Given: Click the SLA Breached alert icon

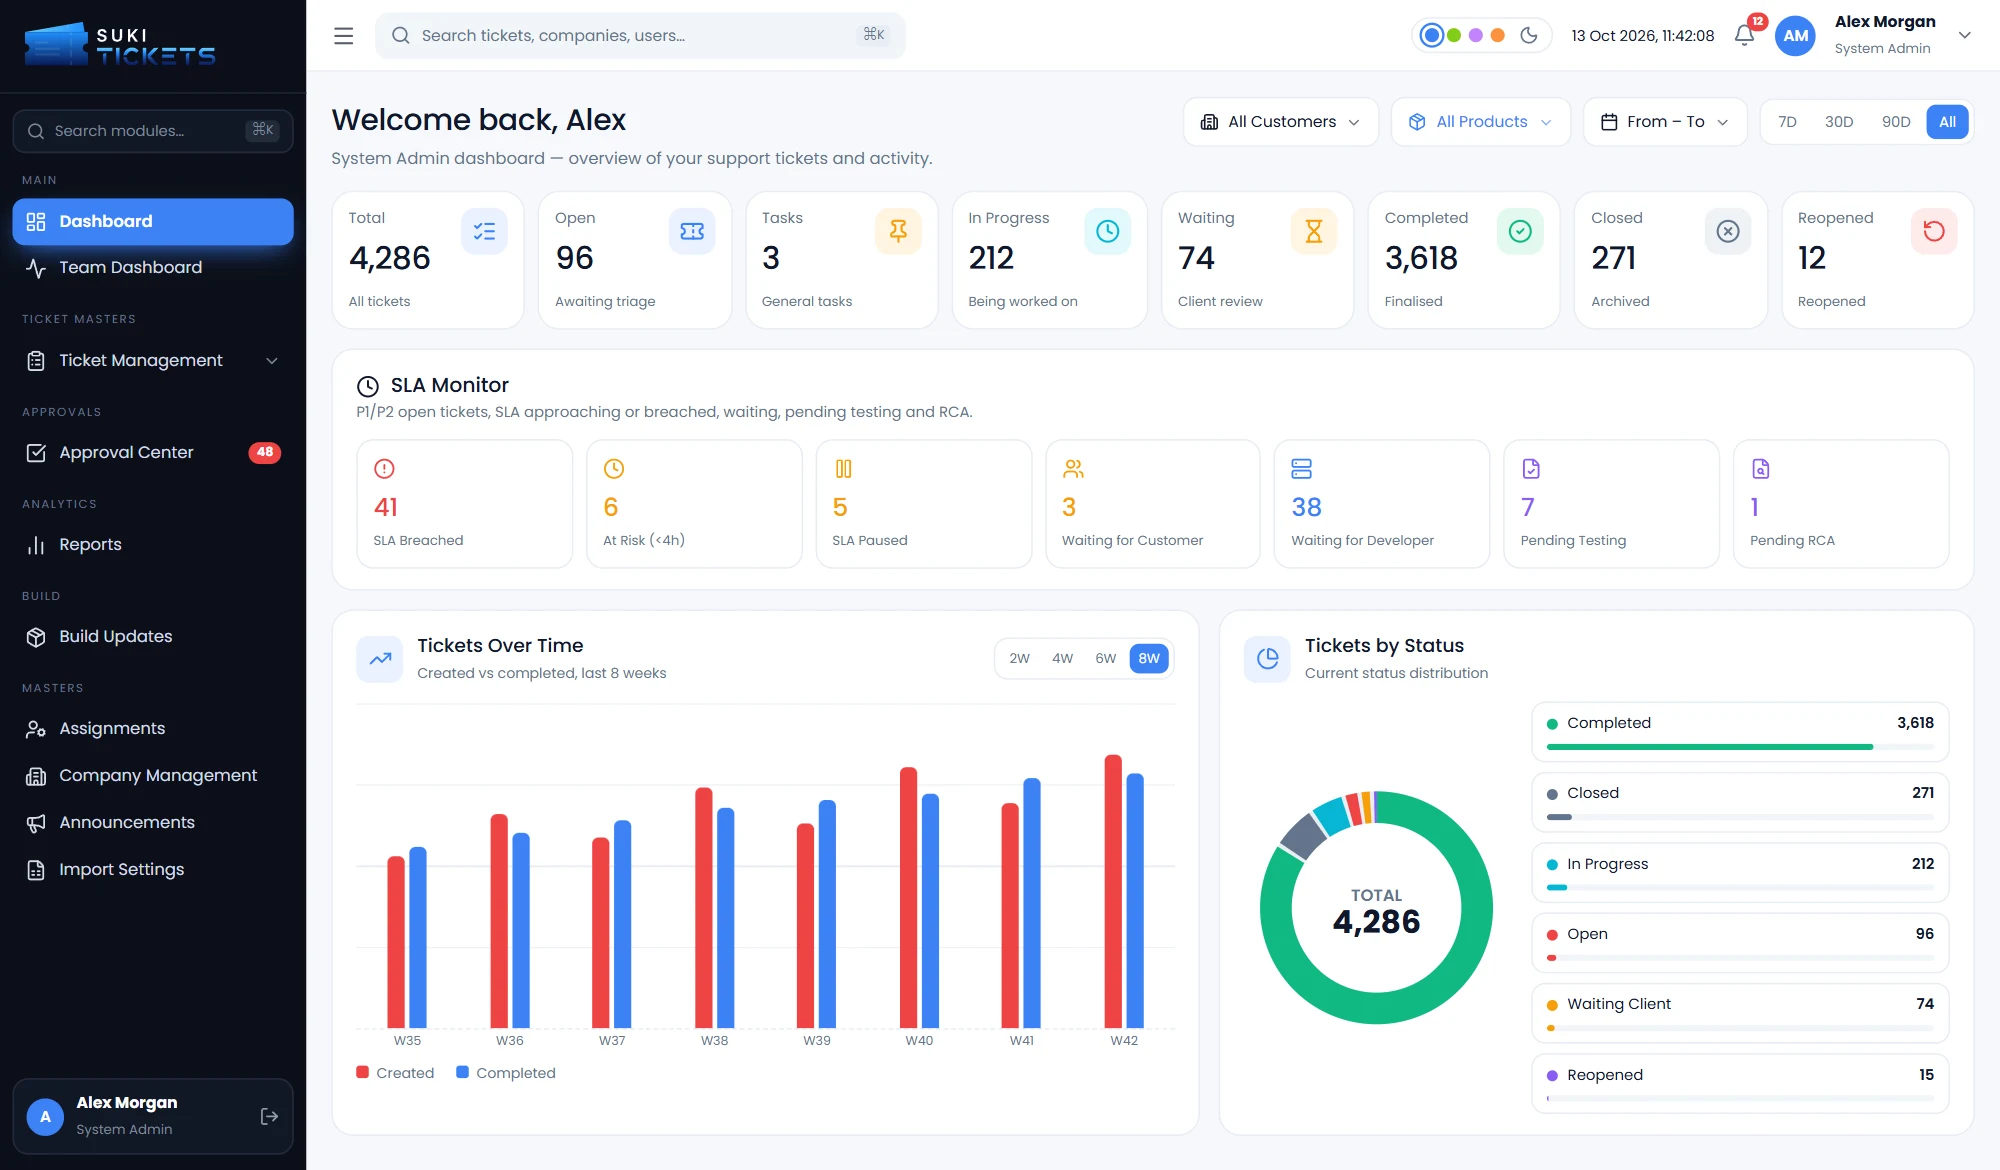Looking at the screenshot, I should pyautogui.click(x=384, y=468).
